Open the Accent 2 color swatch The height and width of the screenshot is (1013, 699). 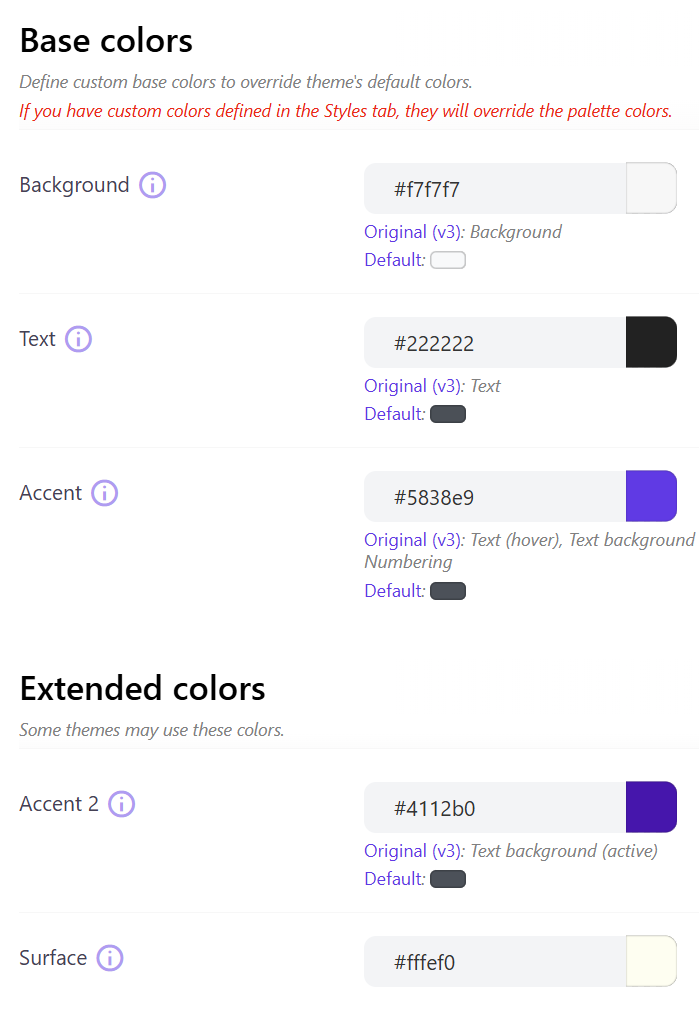pyautogui.click(x=651, y=807)
